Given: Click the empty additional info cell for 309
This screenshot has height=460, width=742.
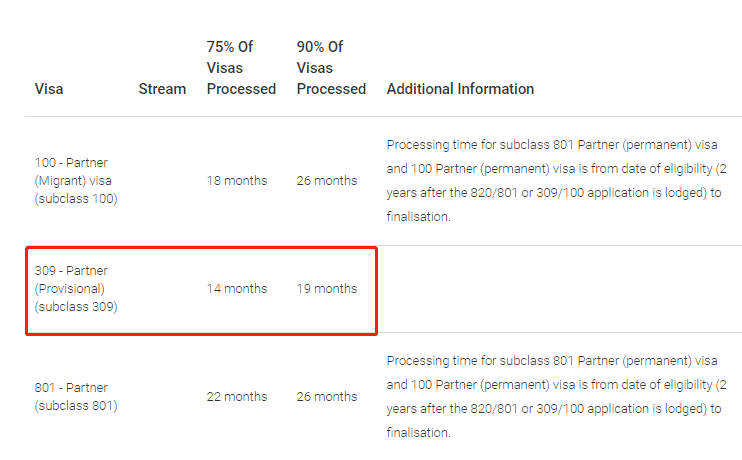Looking at the screenshot, I should point(559,289).
